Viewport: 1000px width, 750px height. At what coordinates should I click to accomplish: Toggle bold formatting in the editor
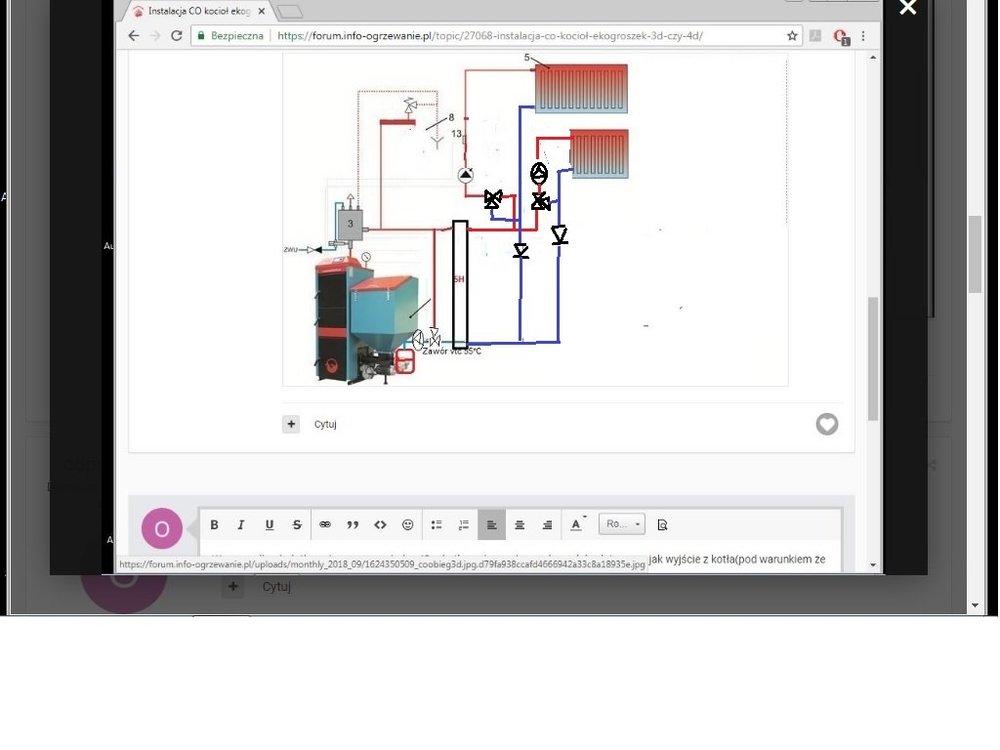214,525
